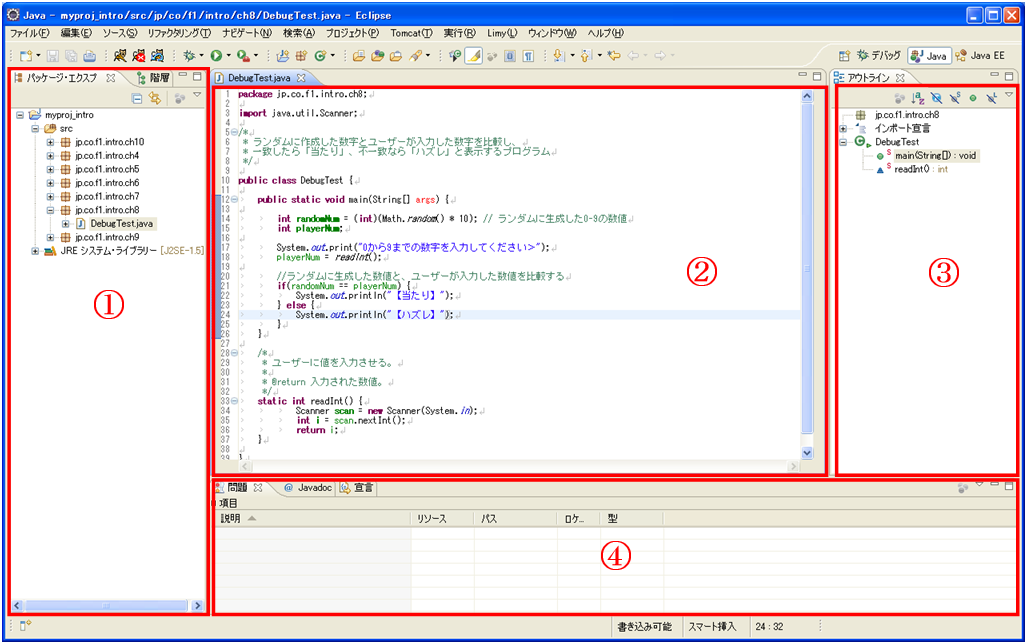Click the Open Perspective icon
The width and height of the screenshot is (1028, 643).
842,56
